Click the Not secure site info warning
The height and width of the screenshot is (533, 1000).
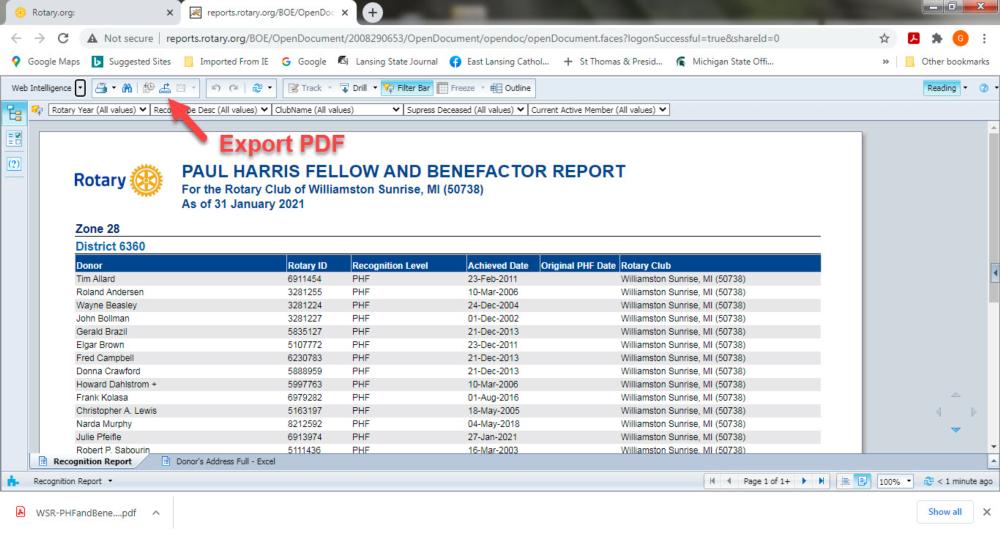click(x=120, y=38)
